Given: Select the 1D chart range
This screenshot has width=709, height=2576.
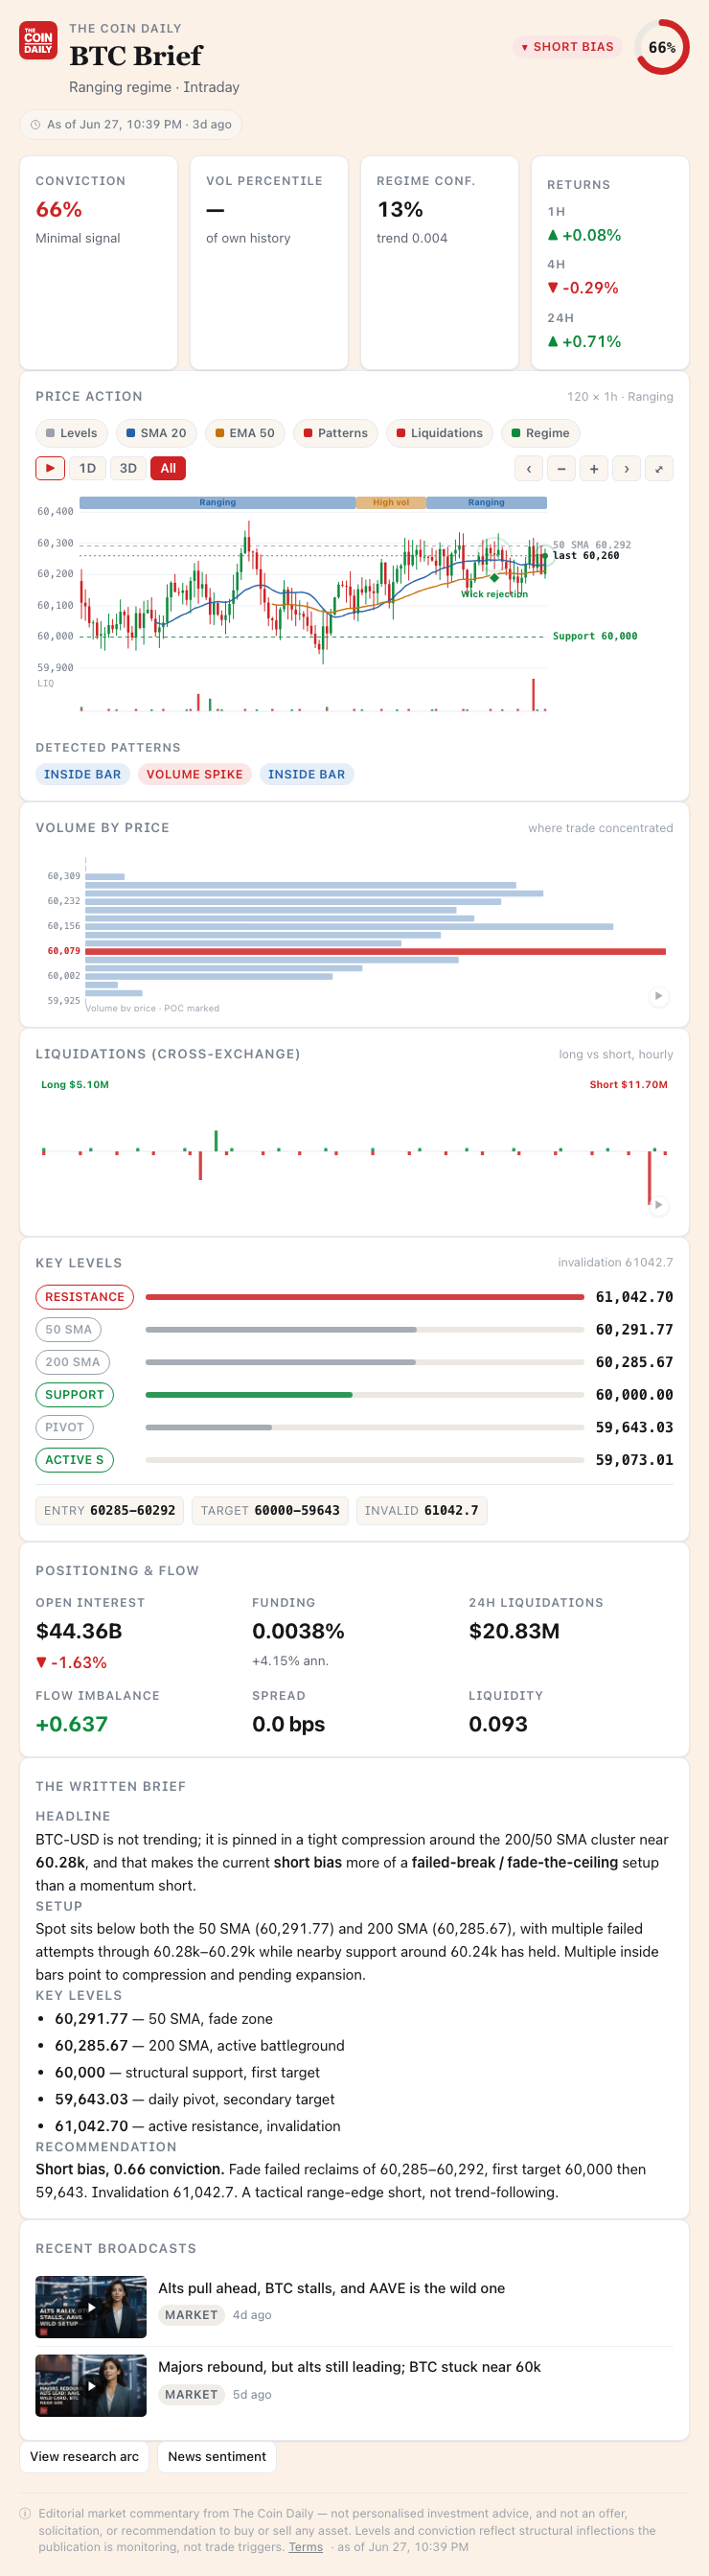Looking at the screenshot, I should pyautogui.click(x=88, y=468).
